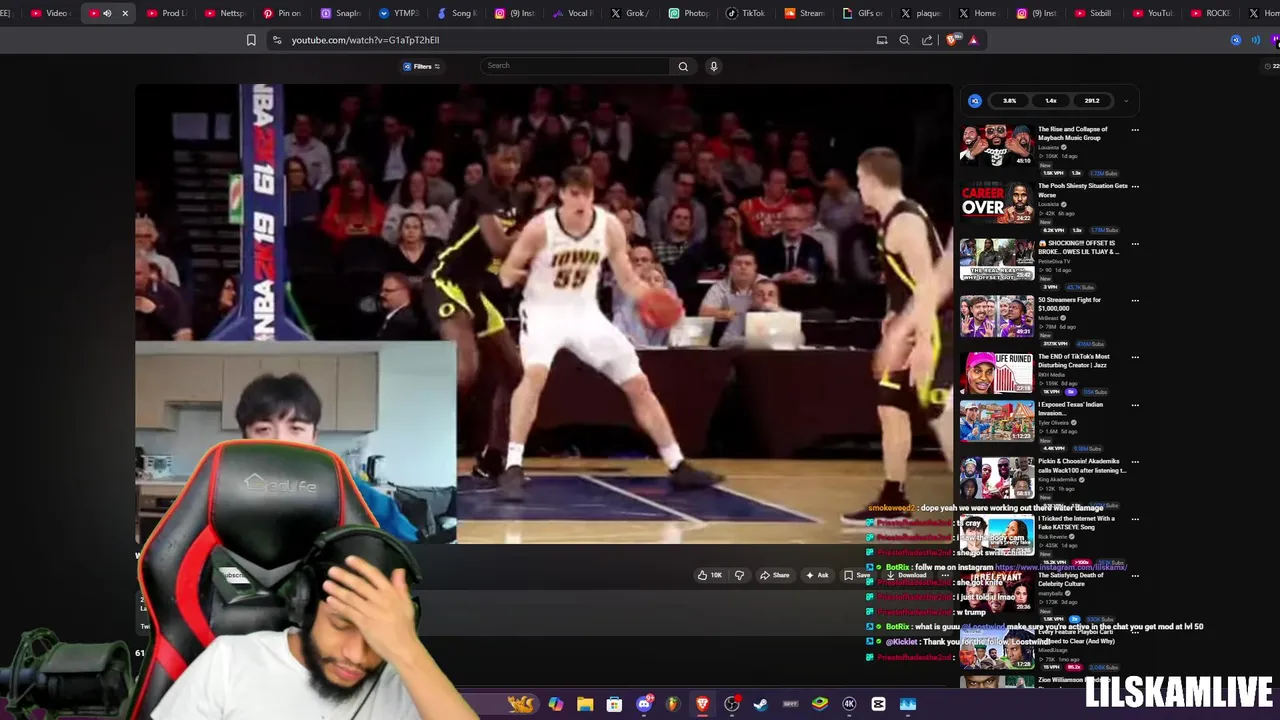Open Steam from the taskbar
1280x720 pixels.
point(761,704)
